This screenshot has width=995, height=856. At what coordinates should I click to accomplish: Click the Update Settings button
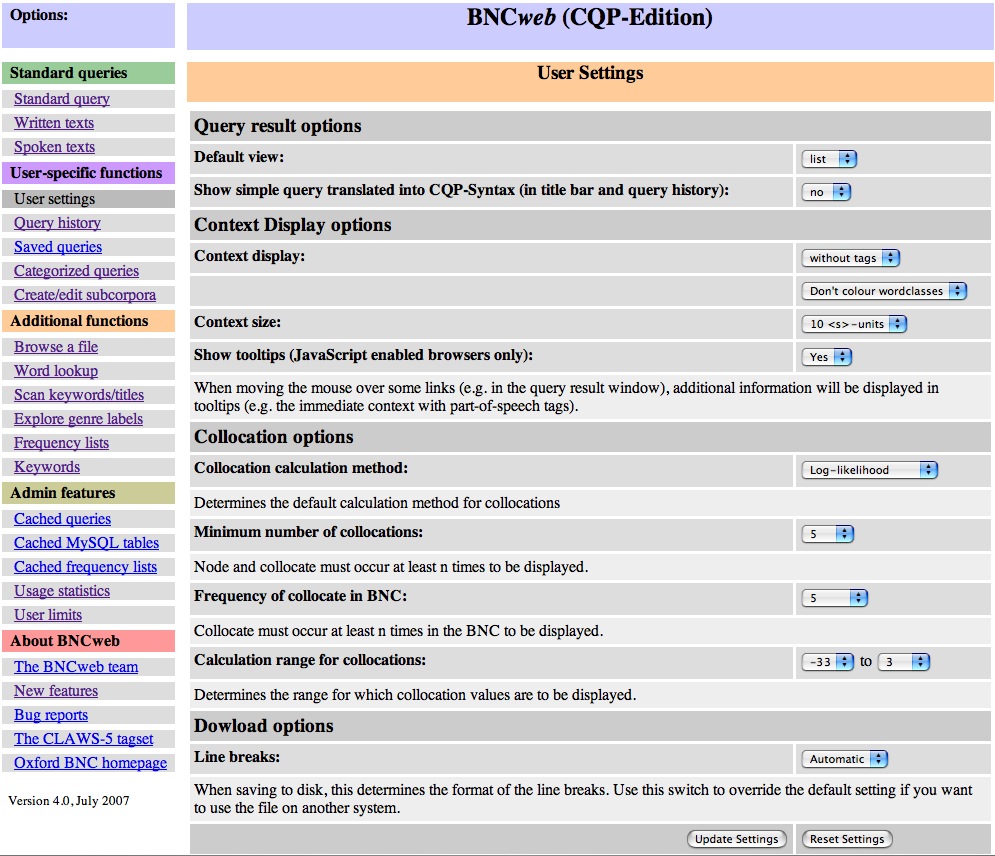(736, 839)
